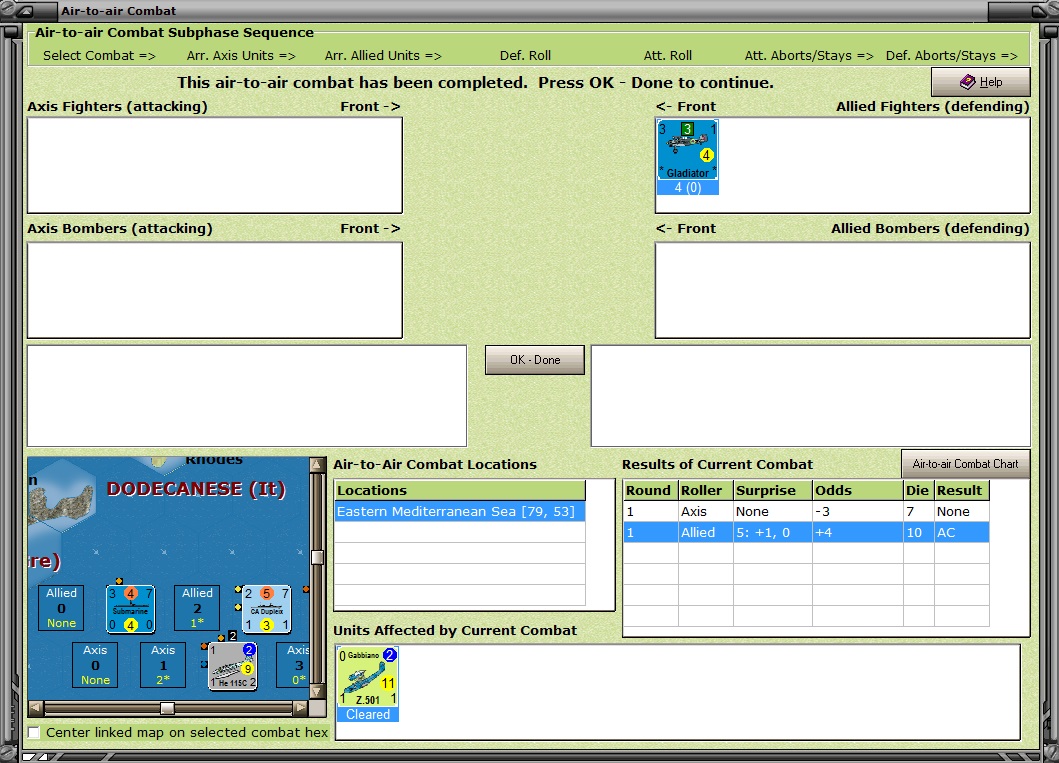Image resolution: width=1059 pixels, height=763 pixels.
Task: Click the He 115C aircraft counter on map
Action: point(232,666)
